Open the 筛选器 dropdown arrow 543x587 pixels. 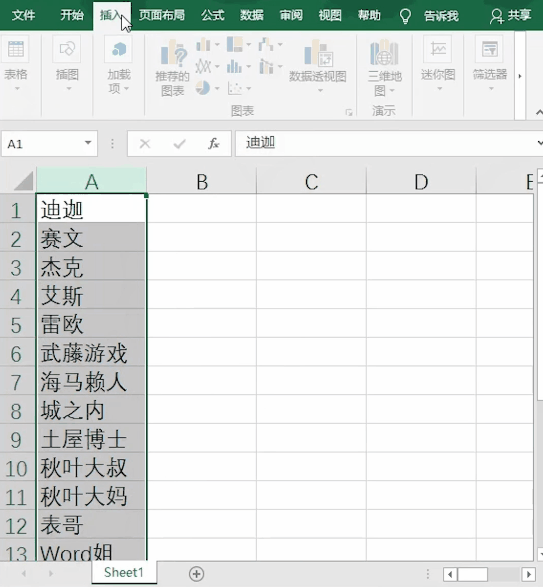click(x=491, y=89)
